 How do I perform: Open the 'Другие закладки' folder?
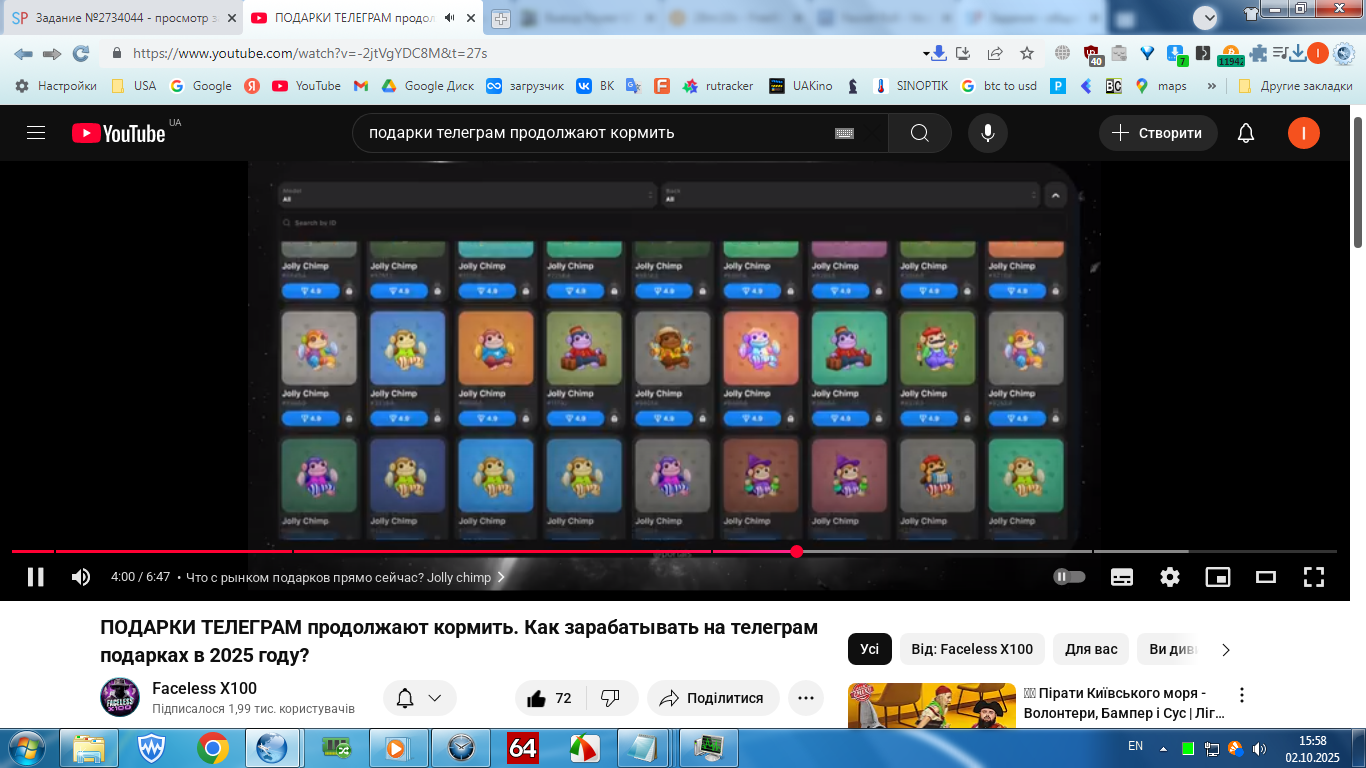[x=1295, y=86]
